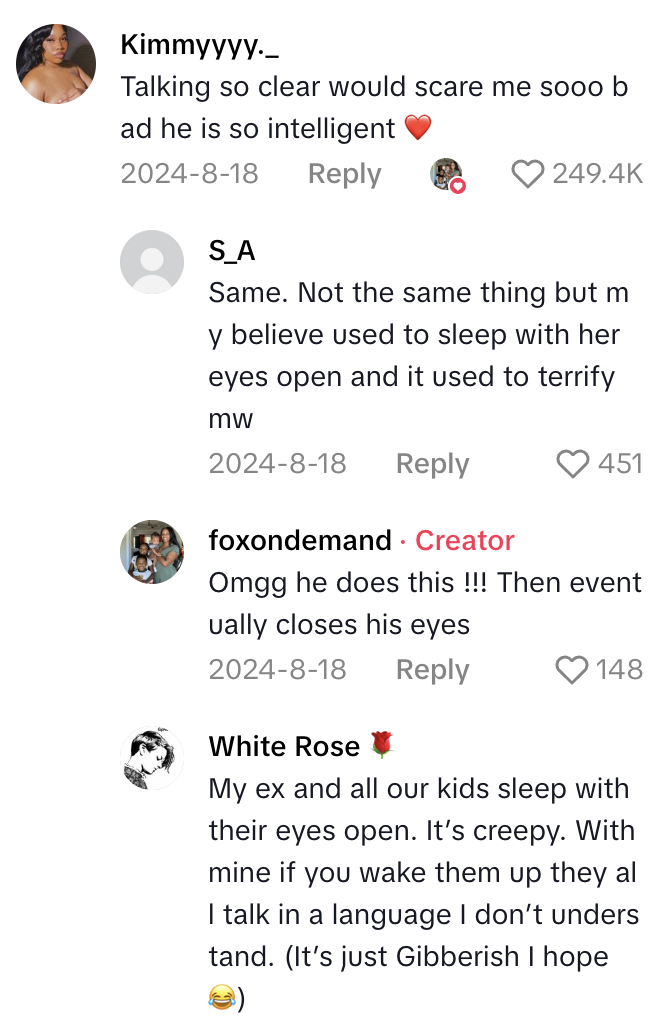Collapse foxondemand's reply thread

pyautogui.click(x=432, y=669)
